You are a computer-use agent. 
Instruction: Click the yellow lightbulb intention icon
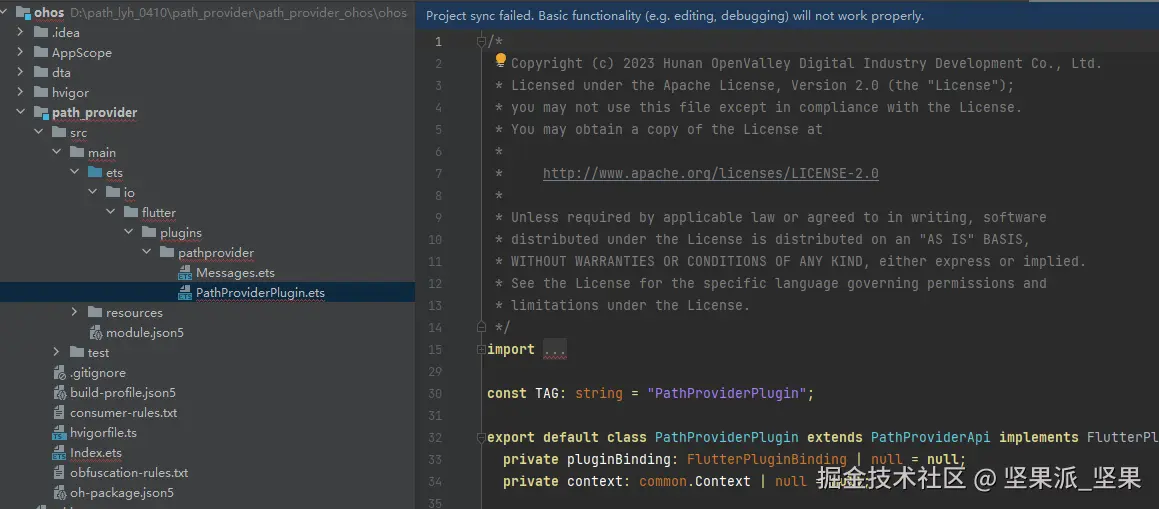(500, 60)
